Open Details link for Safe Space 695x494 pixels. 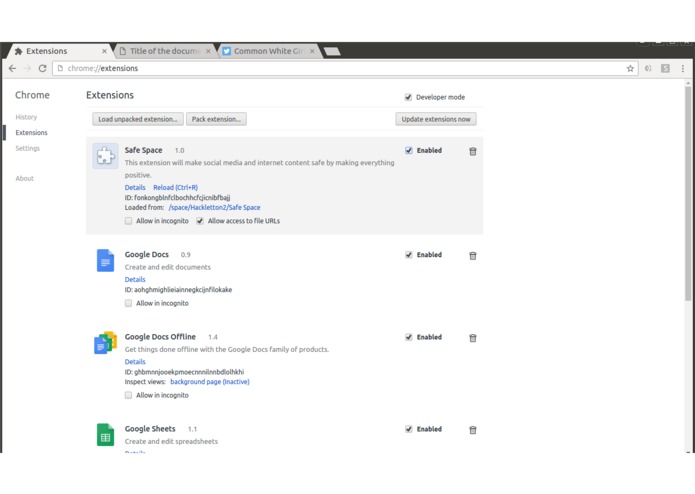(135, 187)
